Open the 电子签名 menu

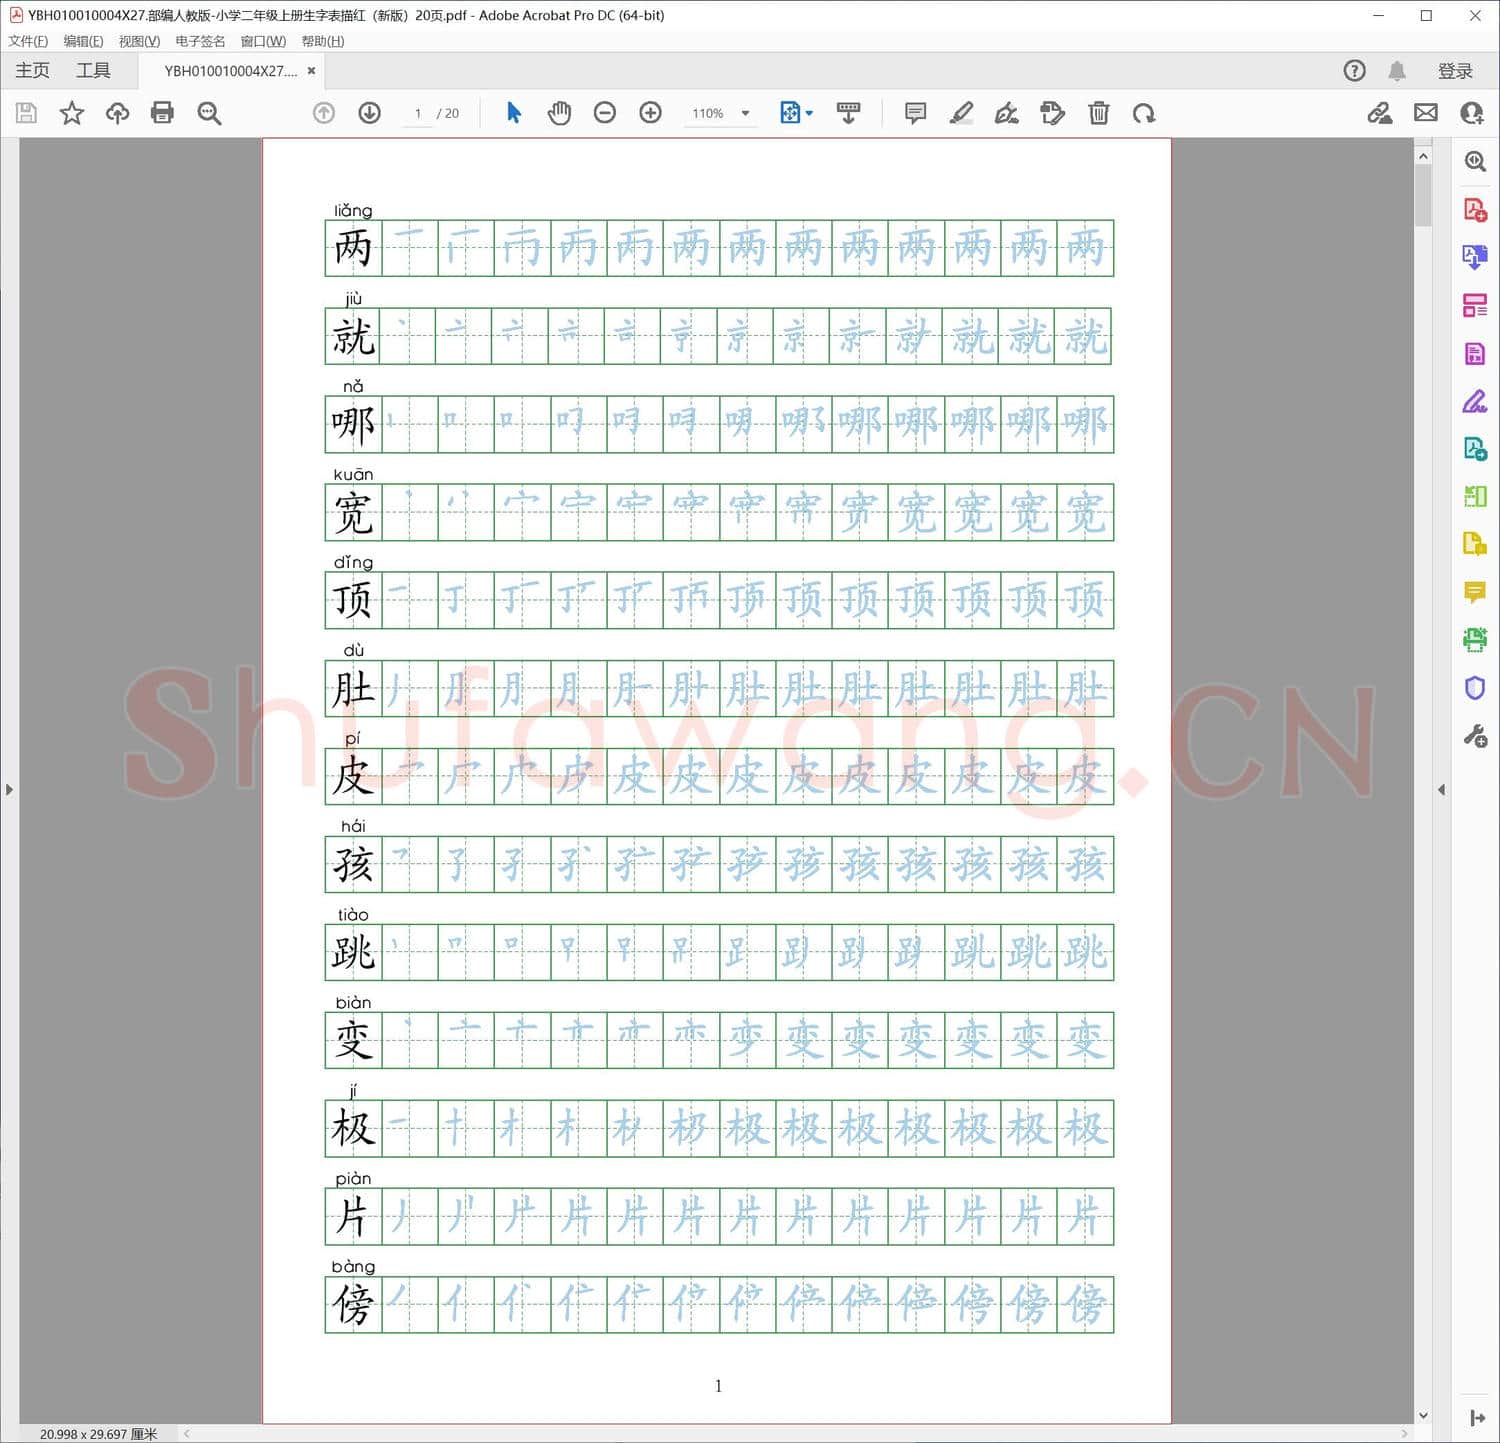200,41
